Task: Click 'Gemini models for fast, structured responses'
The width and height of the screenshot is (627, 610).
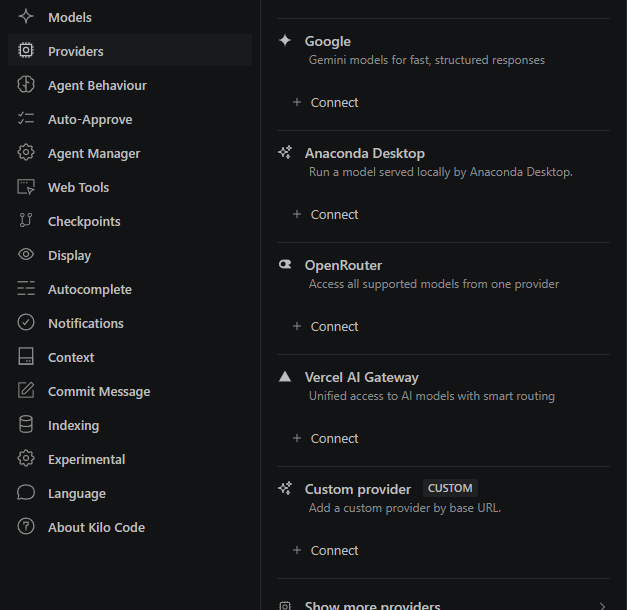Action: [427, 60]
